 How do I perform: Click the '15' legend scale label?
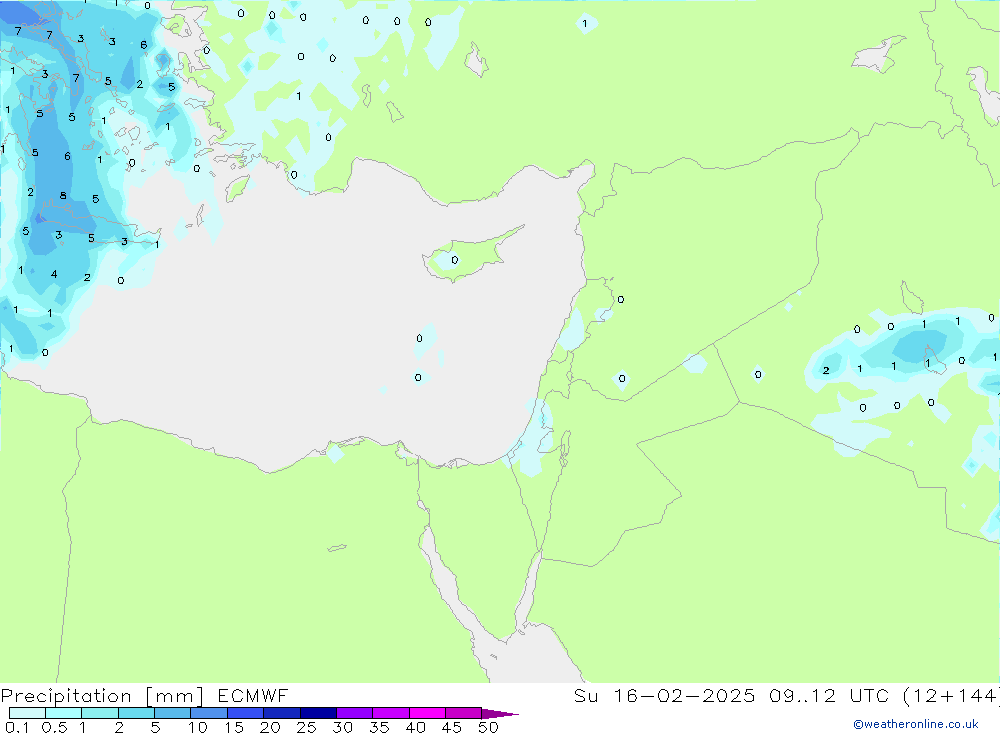click(x=234, y=727)
